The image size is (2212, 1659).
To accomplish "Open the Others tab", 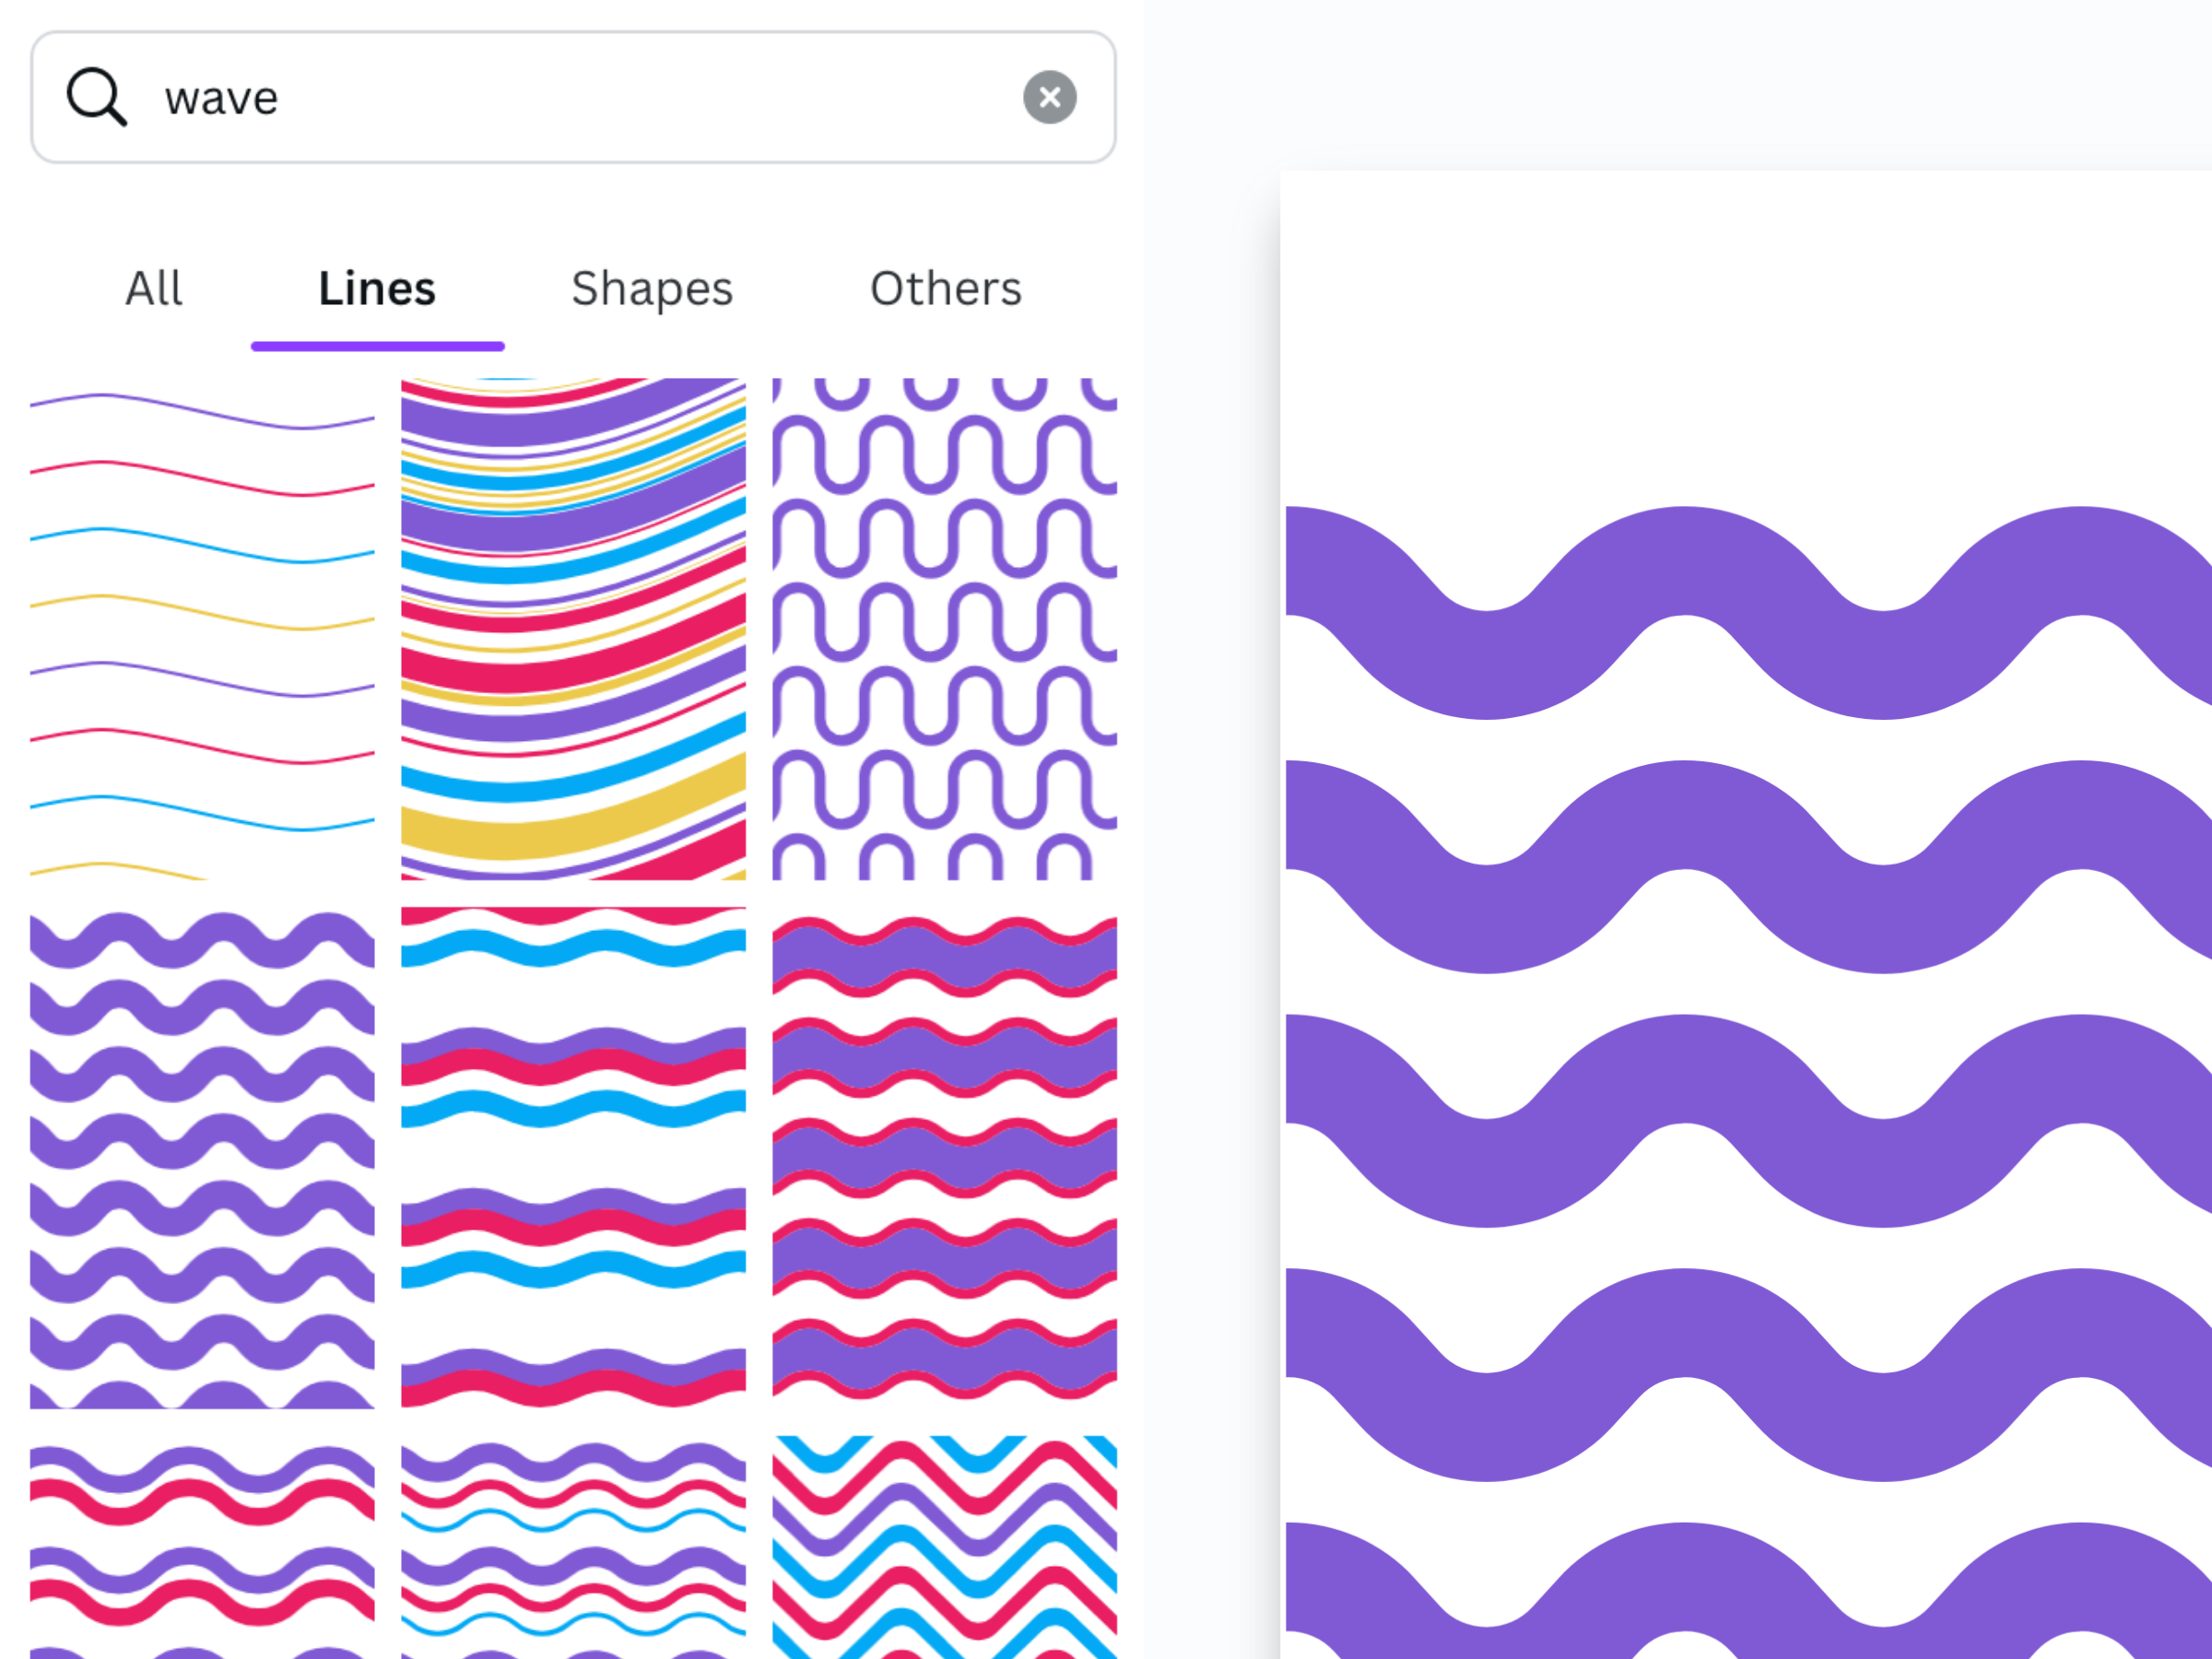I will 945,288.
